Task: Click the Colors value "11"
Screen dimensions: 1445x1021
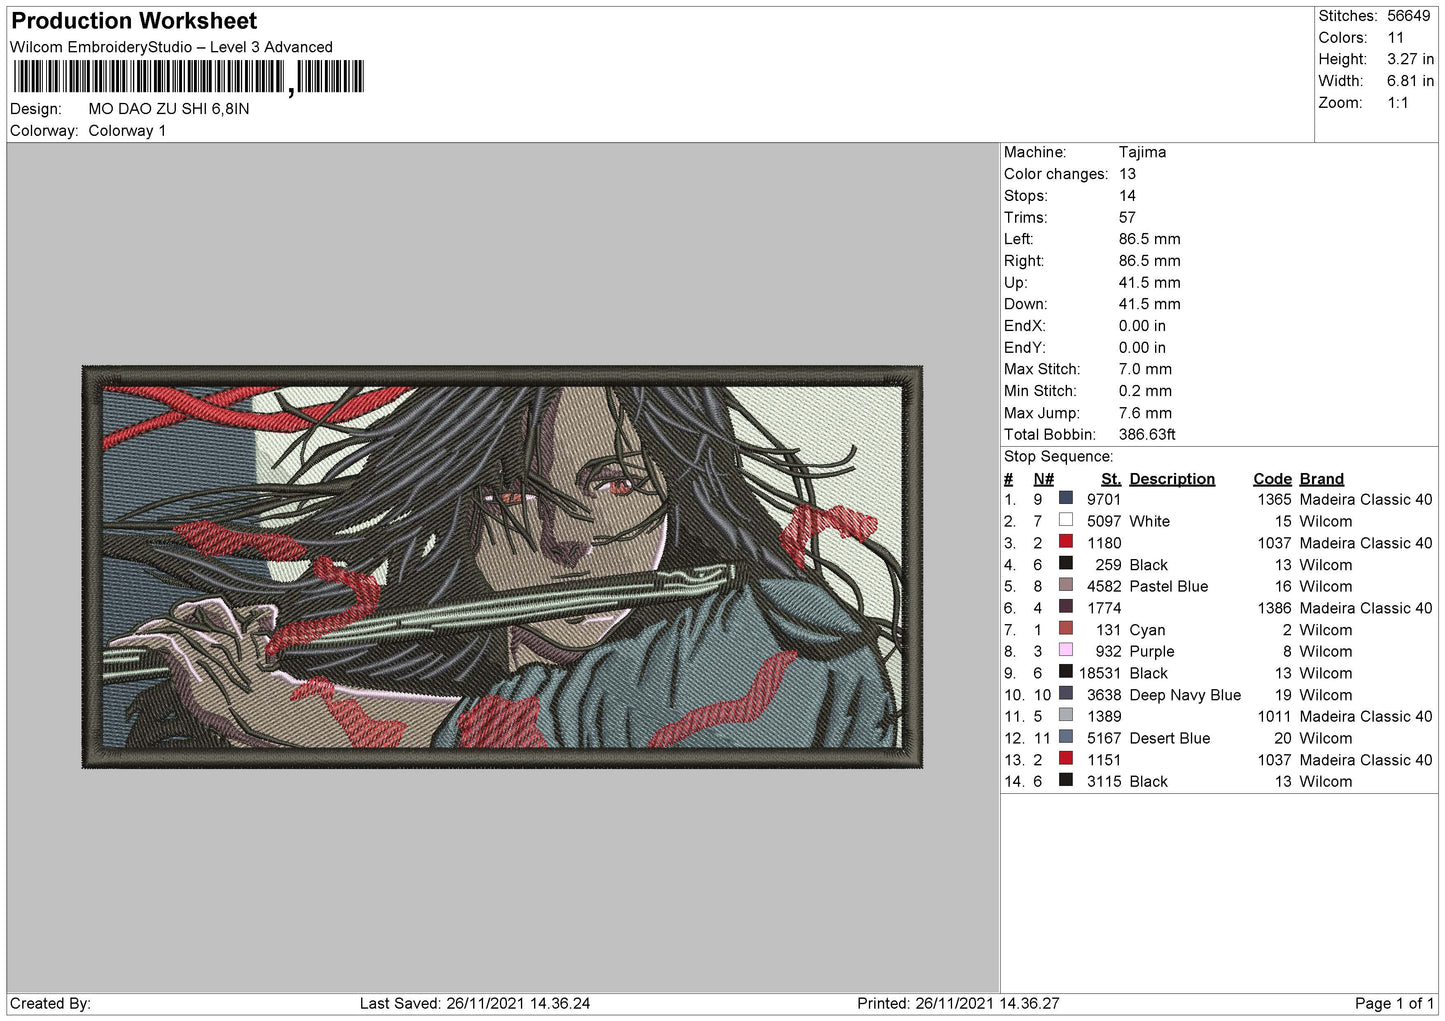Action: [1396, 38]
